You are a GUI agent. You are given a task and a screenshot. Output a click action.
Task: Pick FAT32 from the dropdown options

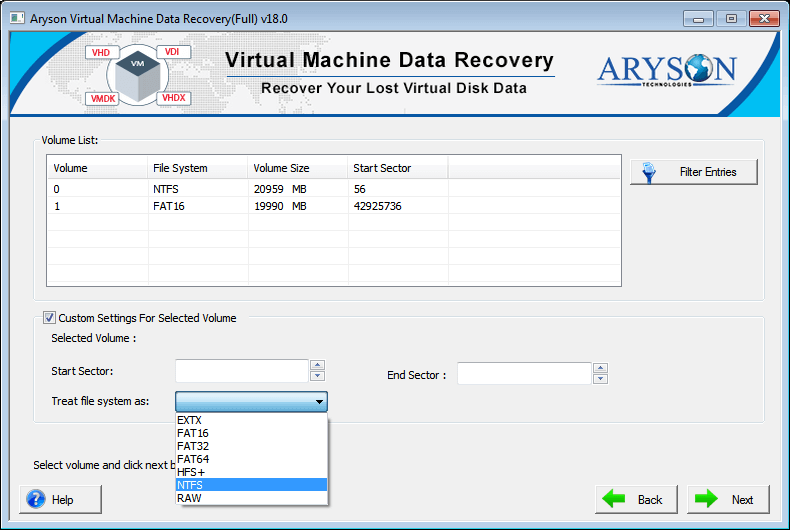pos(251,446)
